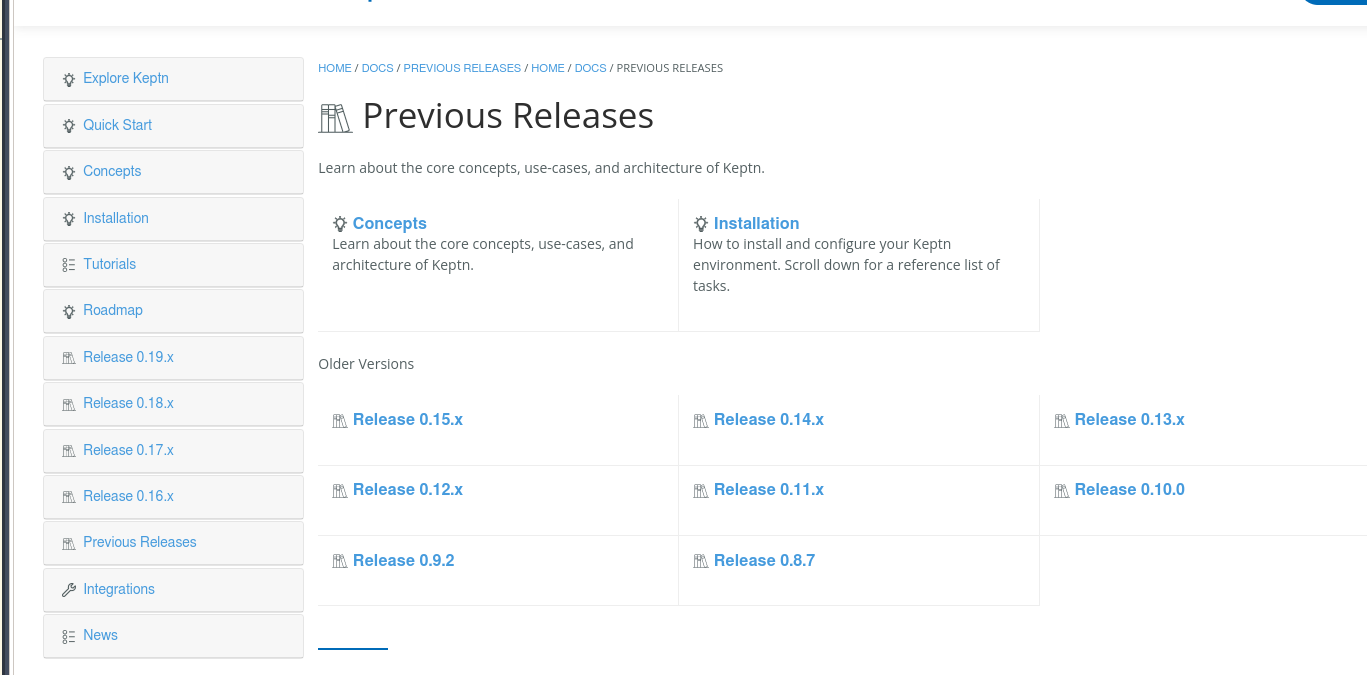The width and height of the screenshot is (1367, 675).
Task: Navigate to HOME via the breadcrumb
Action: (x=334, y=68)
